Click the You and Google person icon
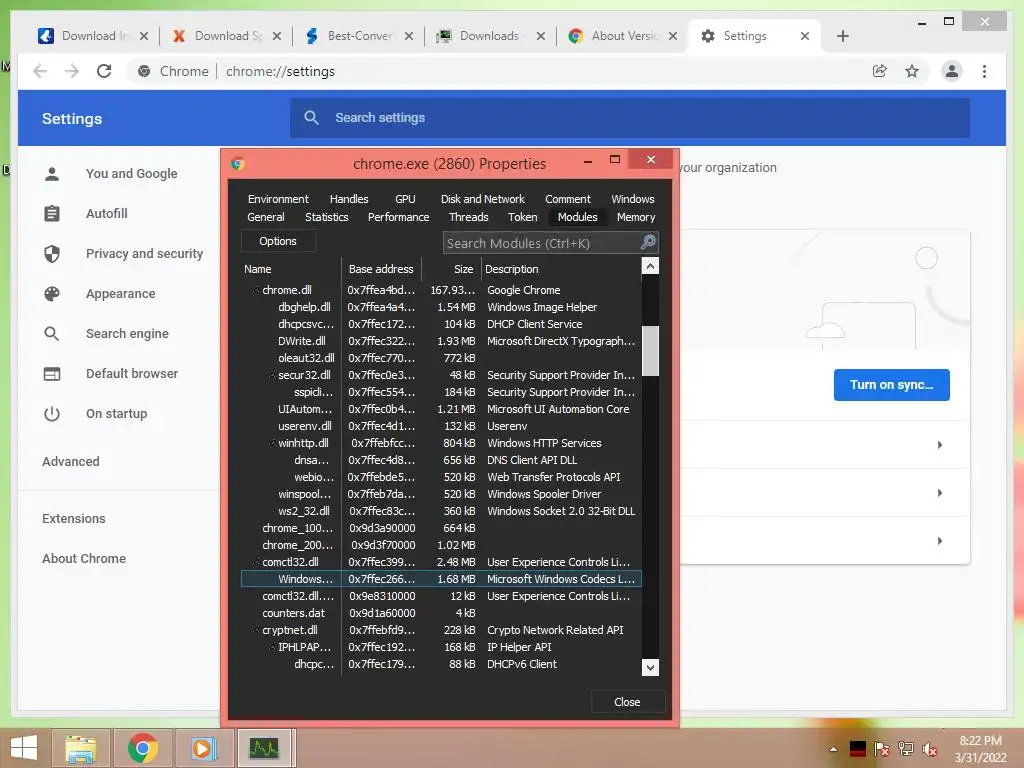The width and height of the screenshot is (1024, 768). coord(52,174)
